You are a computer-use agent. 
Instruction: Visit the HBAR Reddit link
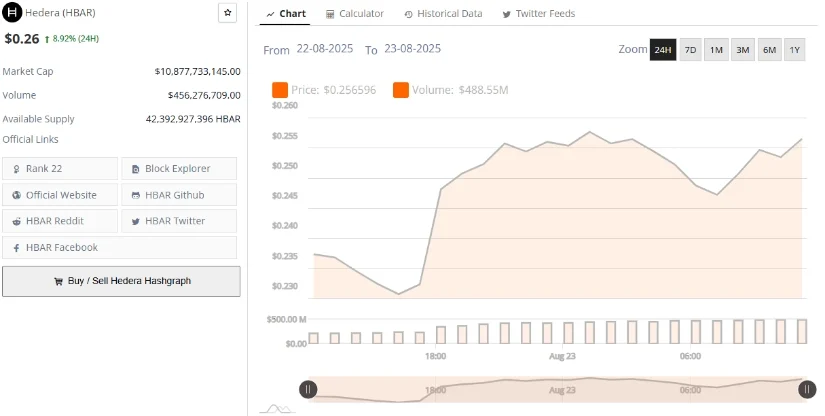click(60, 221)
